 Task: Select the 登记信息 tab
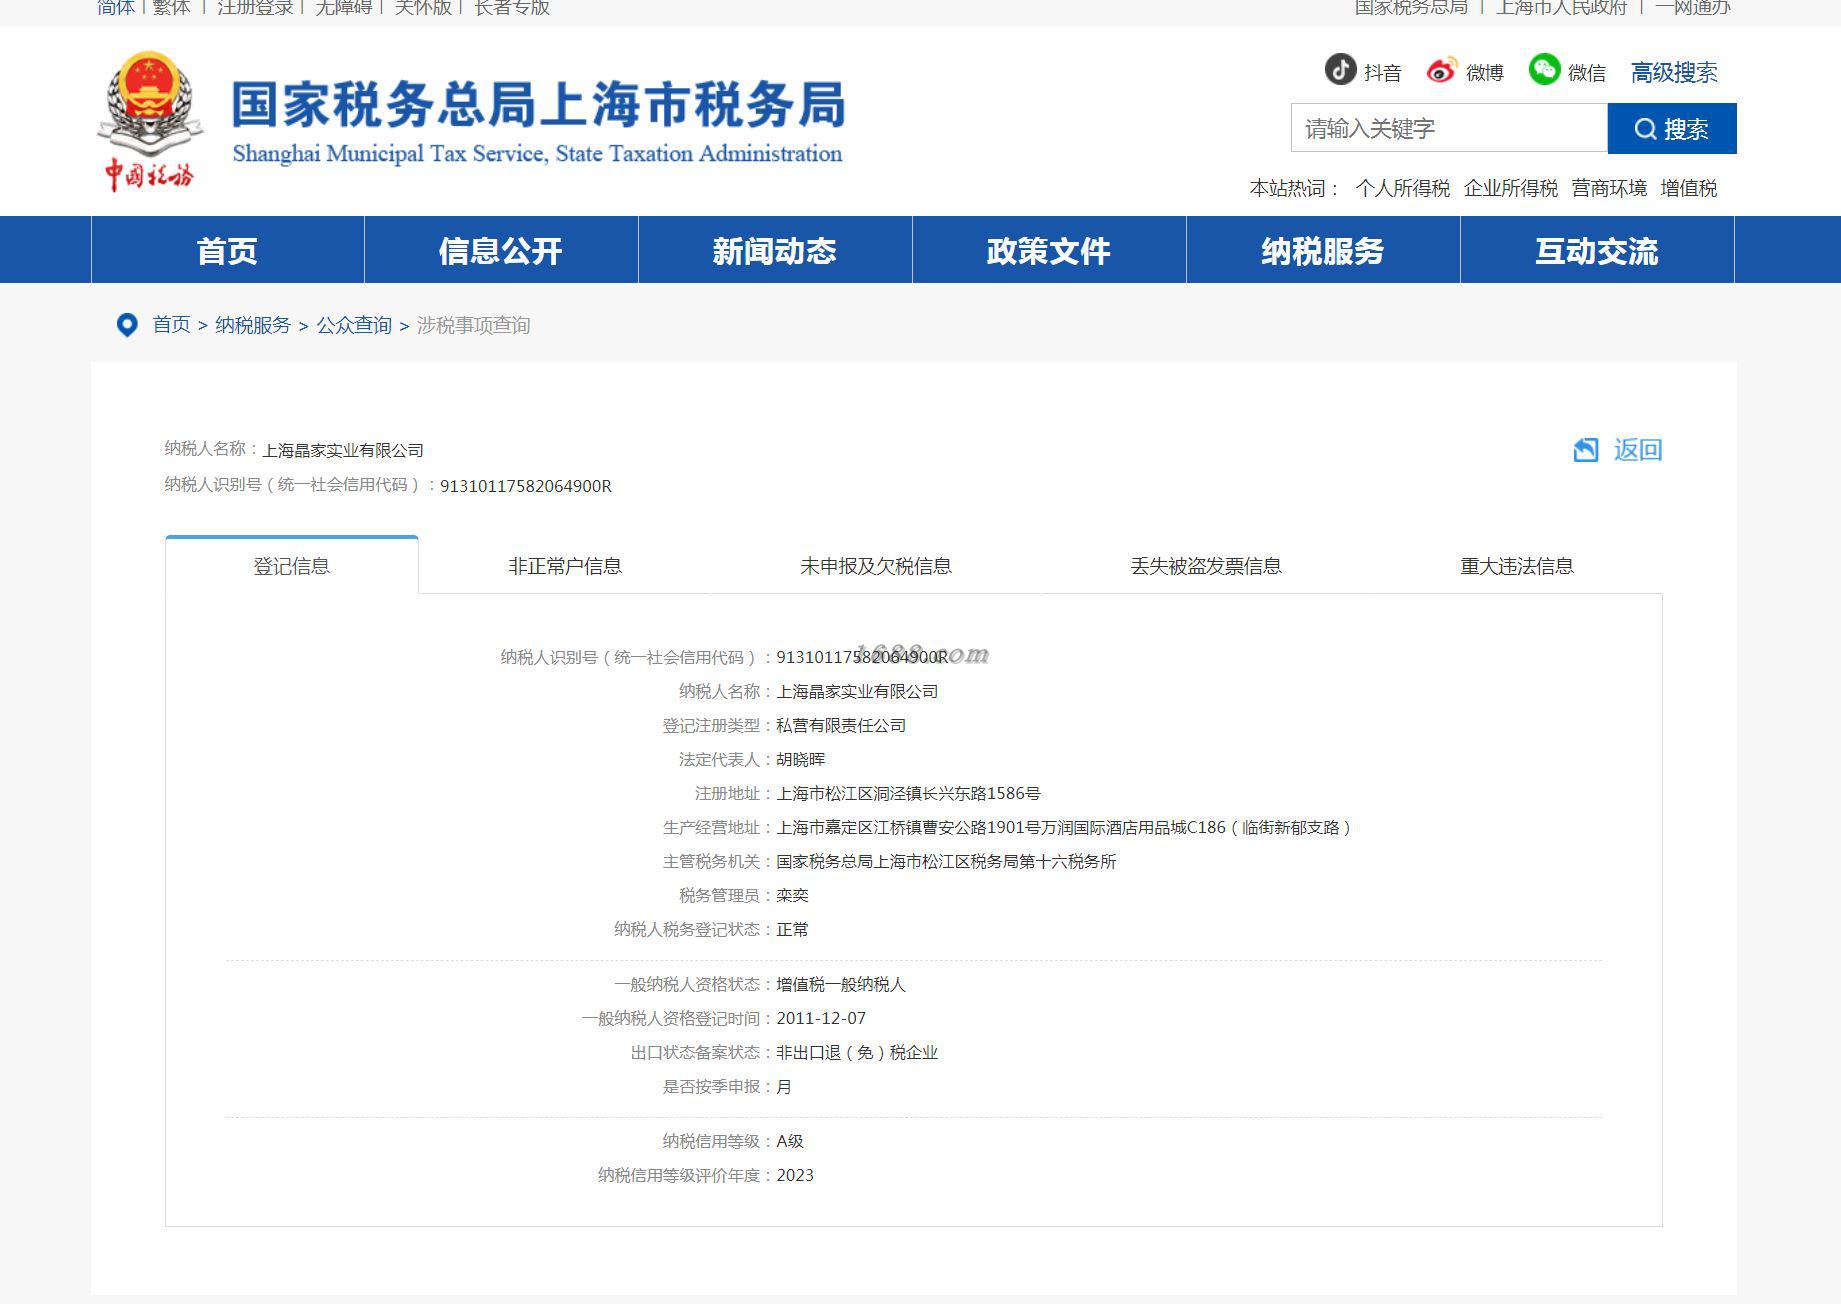point(291,566)
